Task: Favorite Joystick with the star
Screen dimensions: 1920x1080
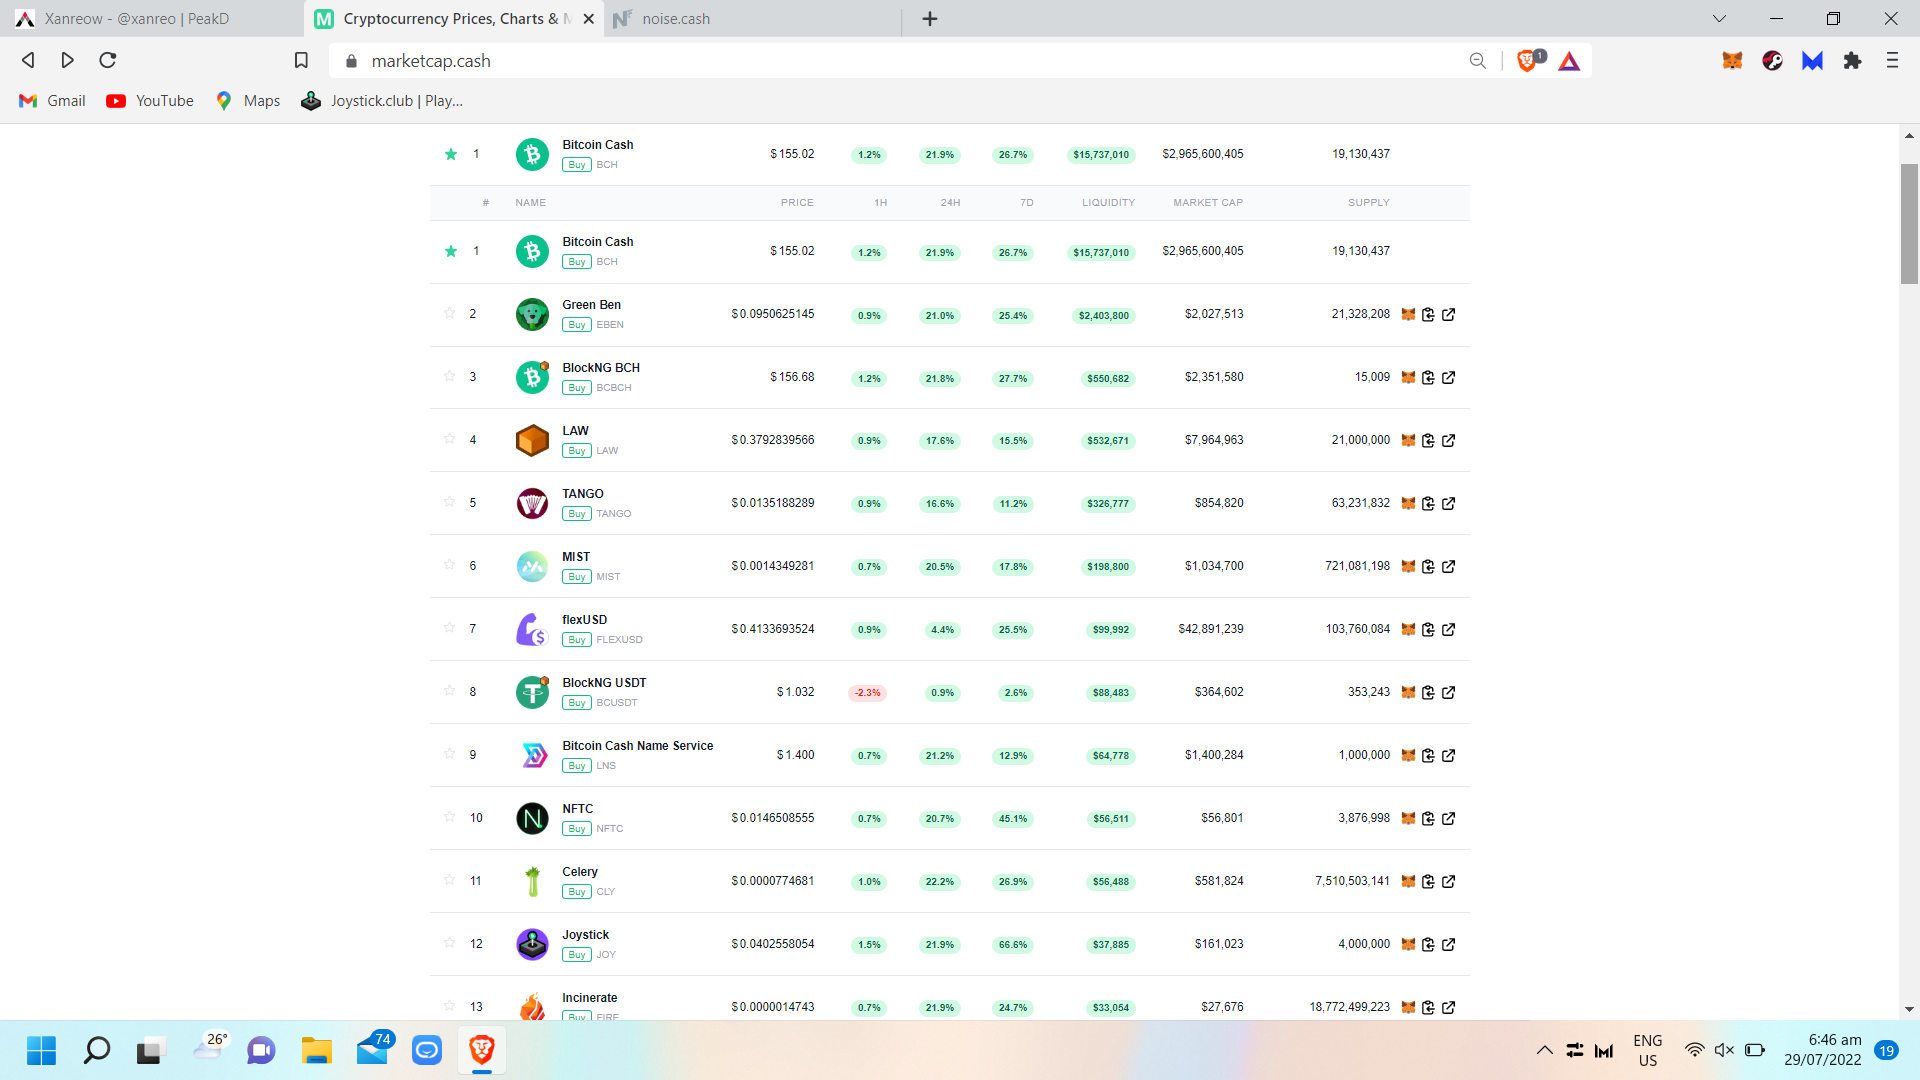Action: pyautogui.click(x=449, y=943)
